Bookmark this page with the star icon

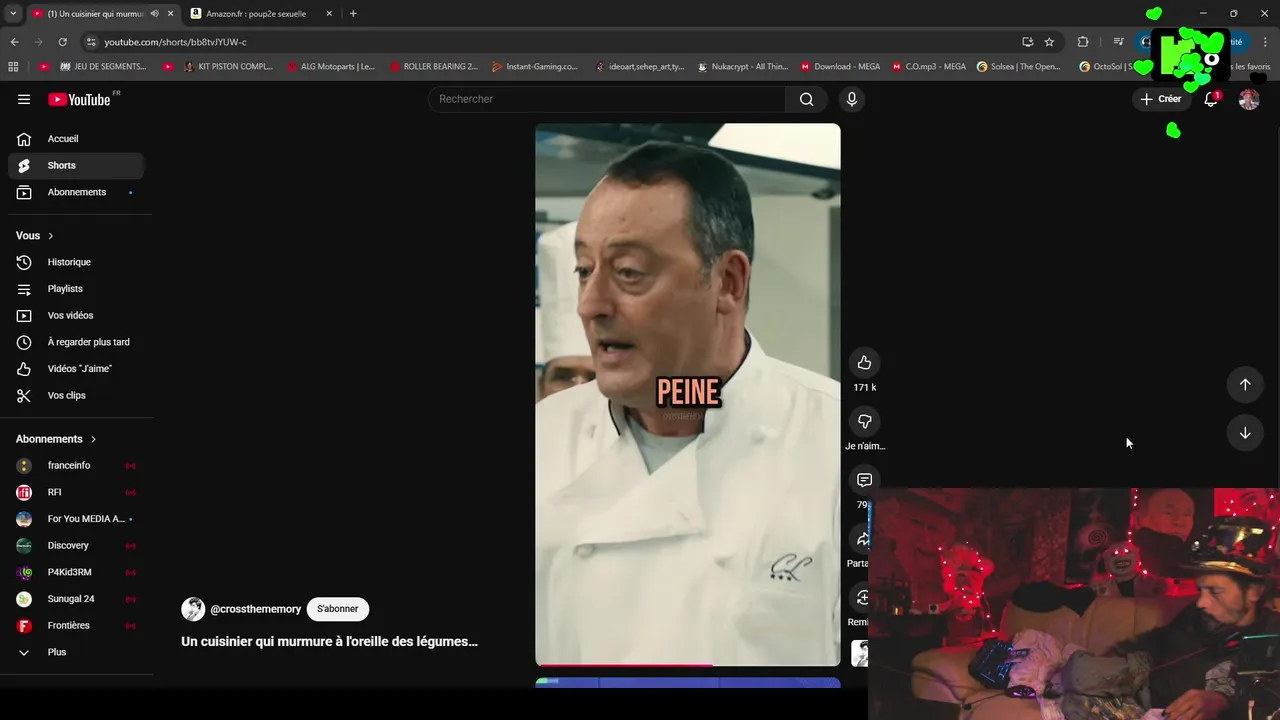[x=1049, y=42]
